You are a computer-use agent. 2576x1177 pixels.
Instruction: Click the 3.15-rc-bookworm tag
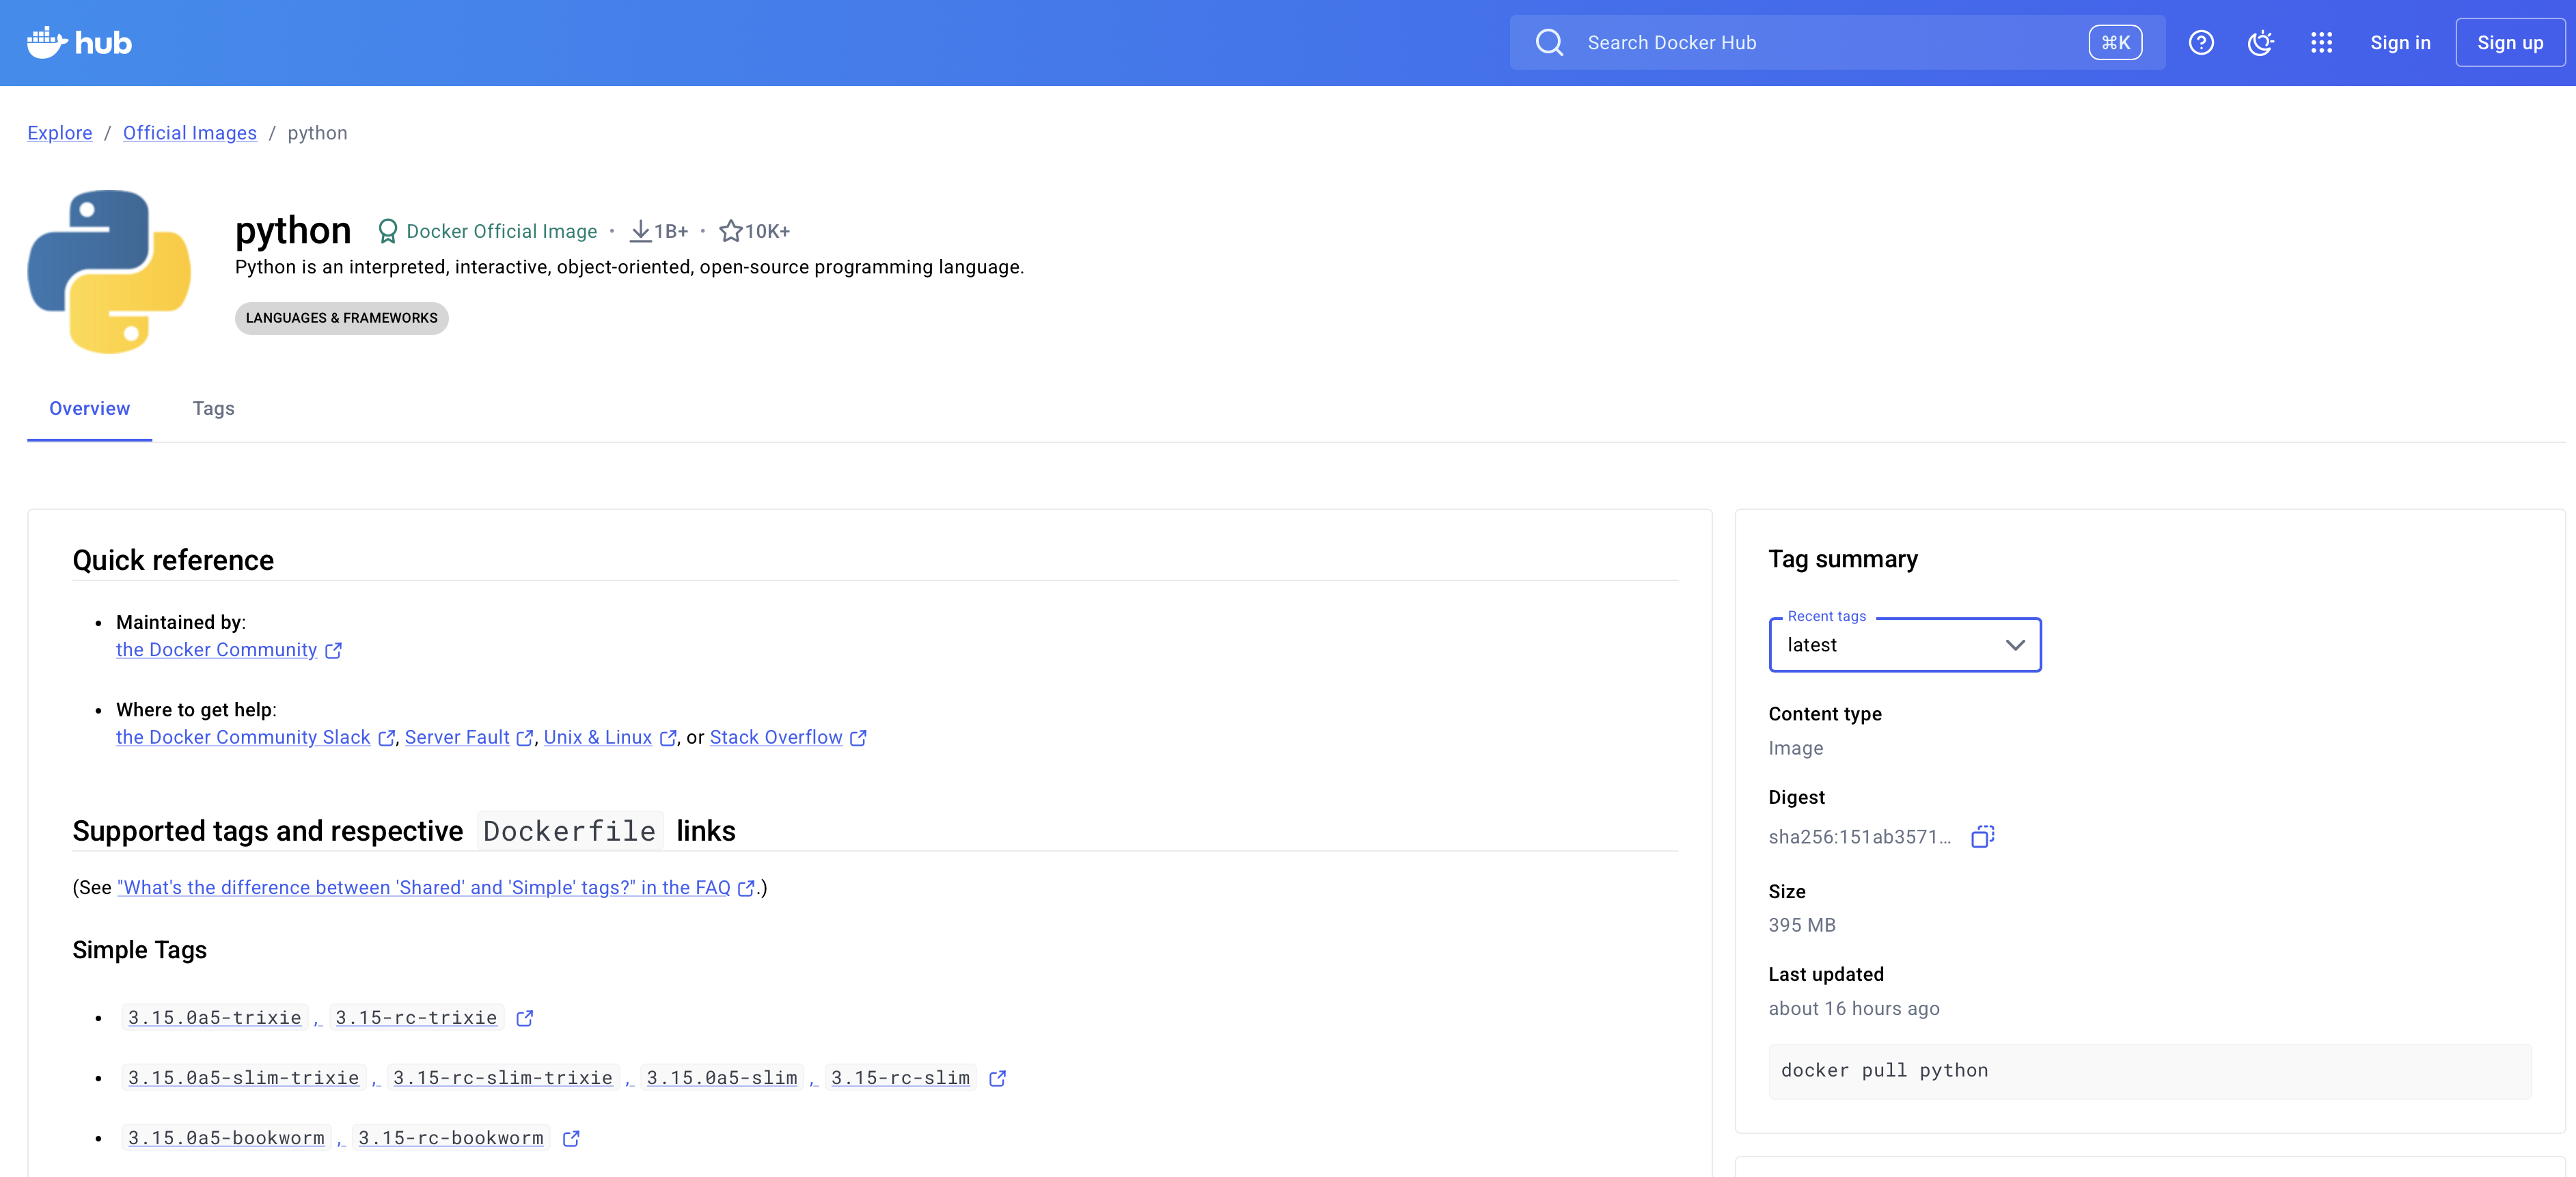click(x=451, y=1138)
